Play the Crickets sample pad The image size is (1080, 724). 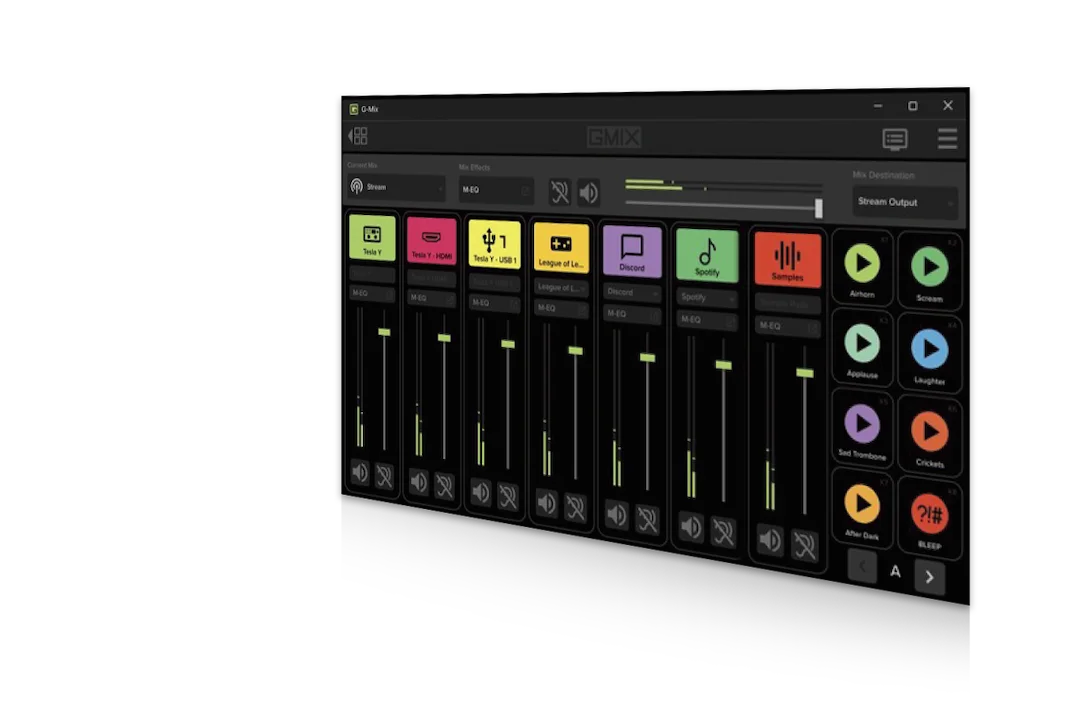930,431
